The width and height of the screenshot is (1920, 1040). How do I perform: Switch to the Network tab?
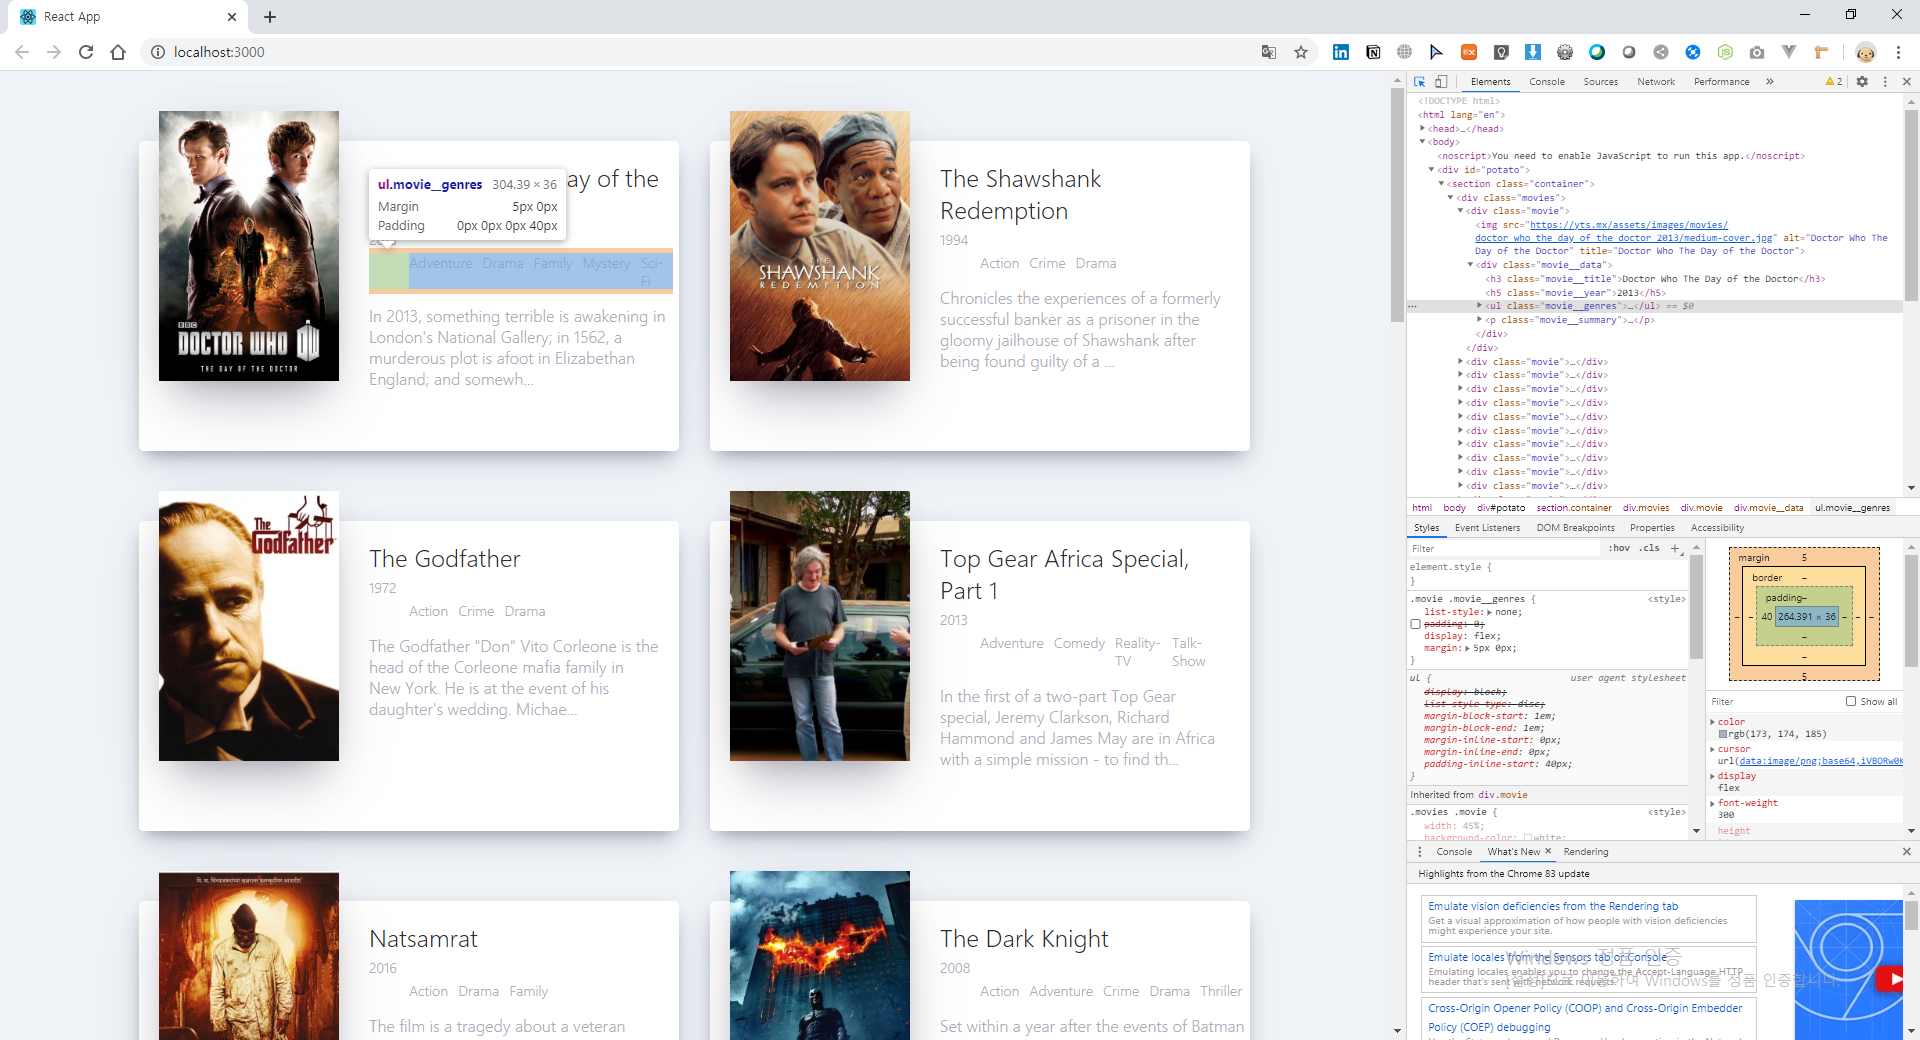point(1656,82)
